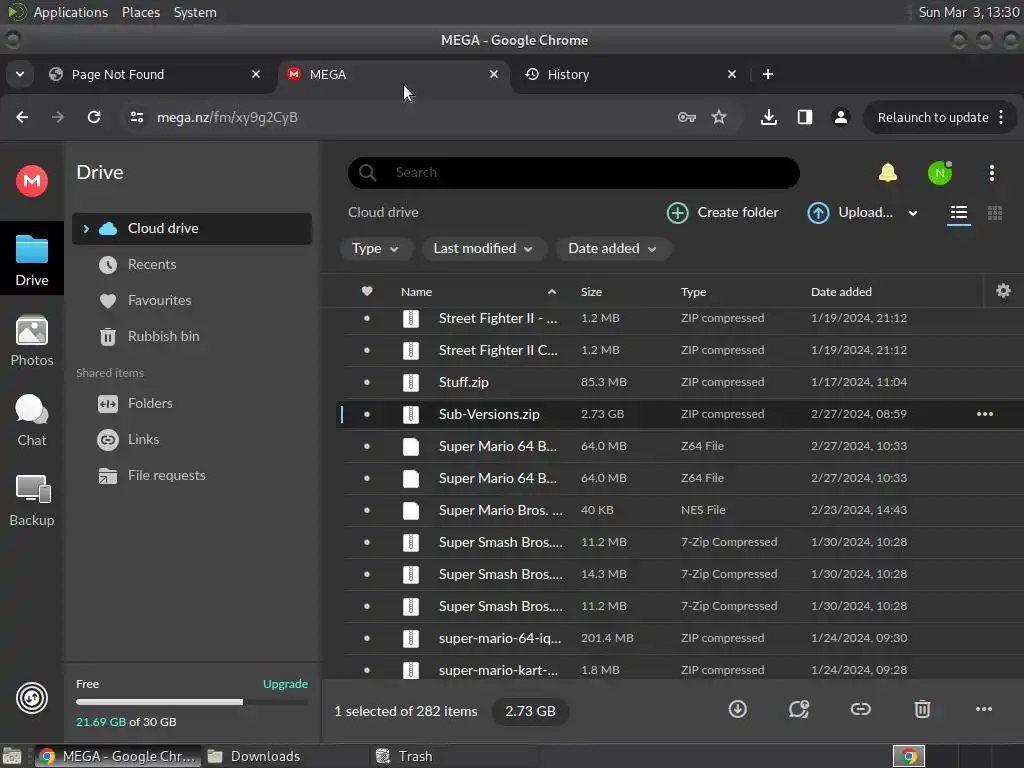Sort by Size column header
This screenshot has height=768, width=1024.
(x=592, y=292)
